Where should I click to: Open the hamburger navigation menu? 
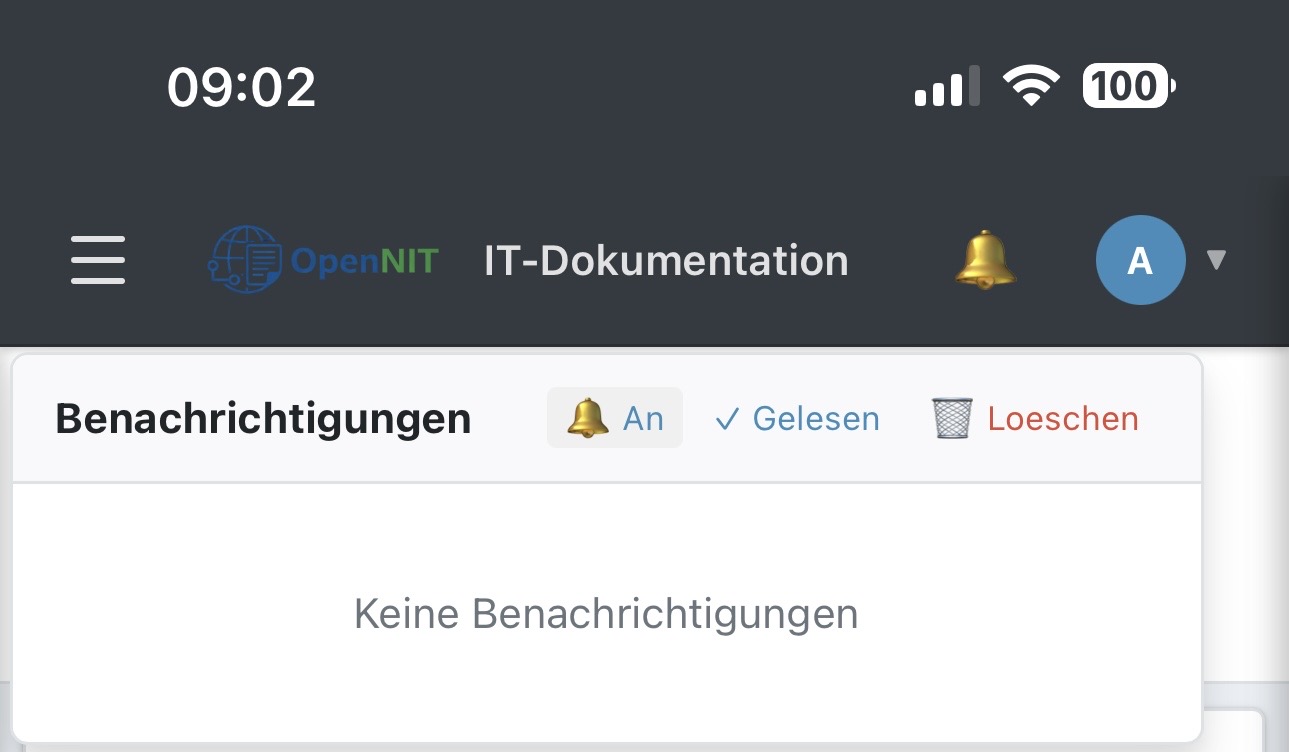[98, 260]
